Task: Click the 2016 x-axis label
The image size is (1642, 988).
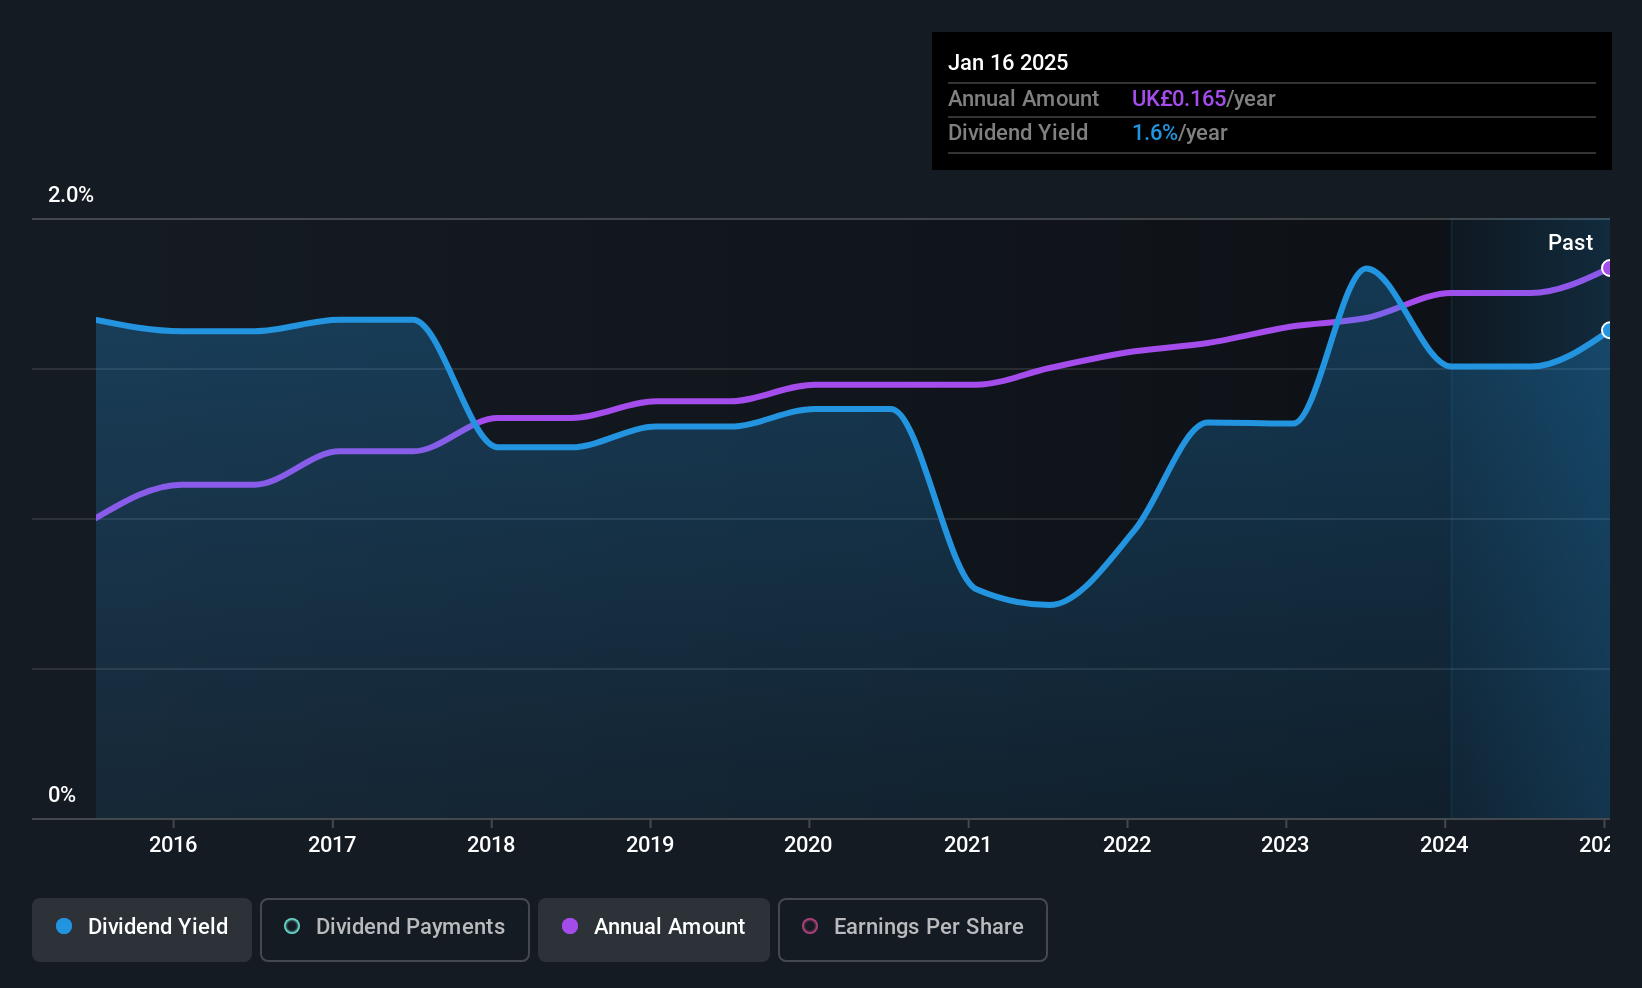Action: click(x=173, y=844)
